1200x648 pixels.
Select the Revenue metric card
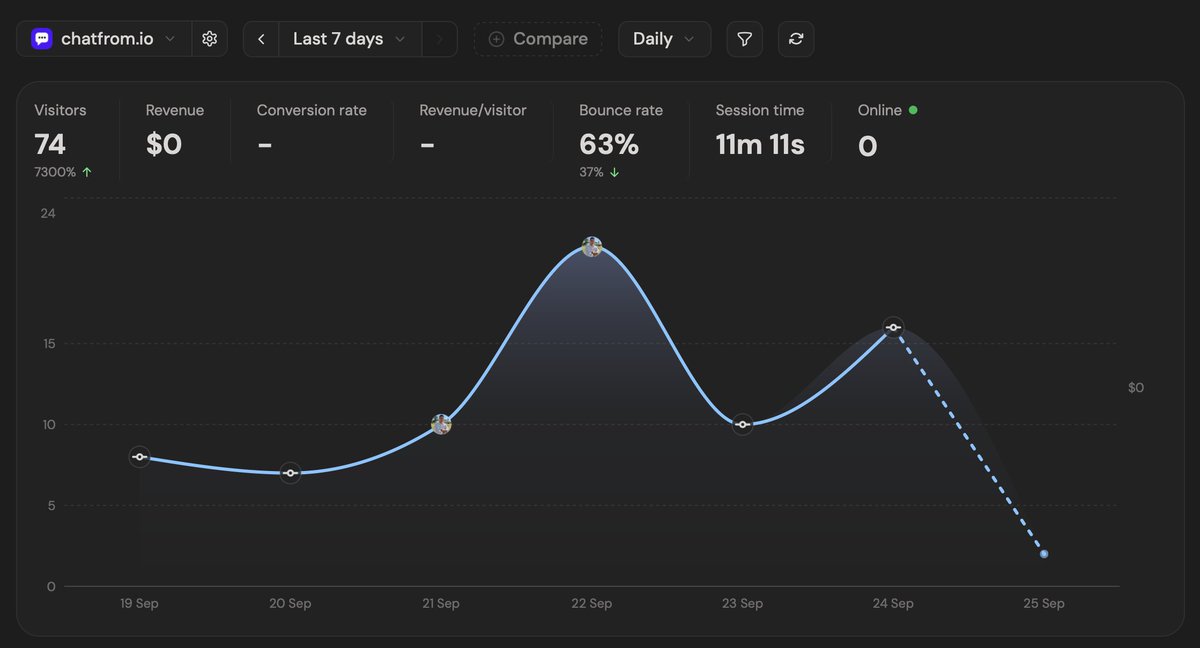click(175, 130)
